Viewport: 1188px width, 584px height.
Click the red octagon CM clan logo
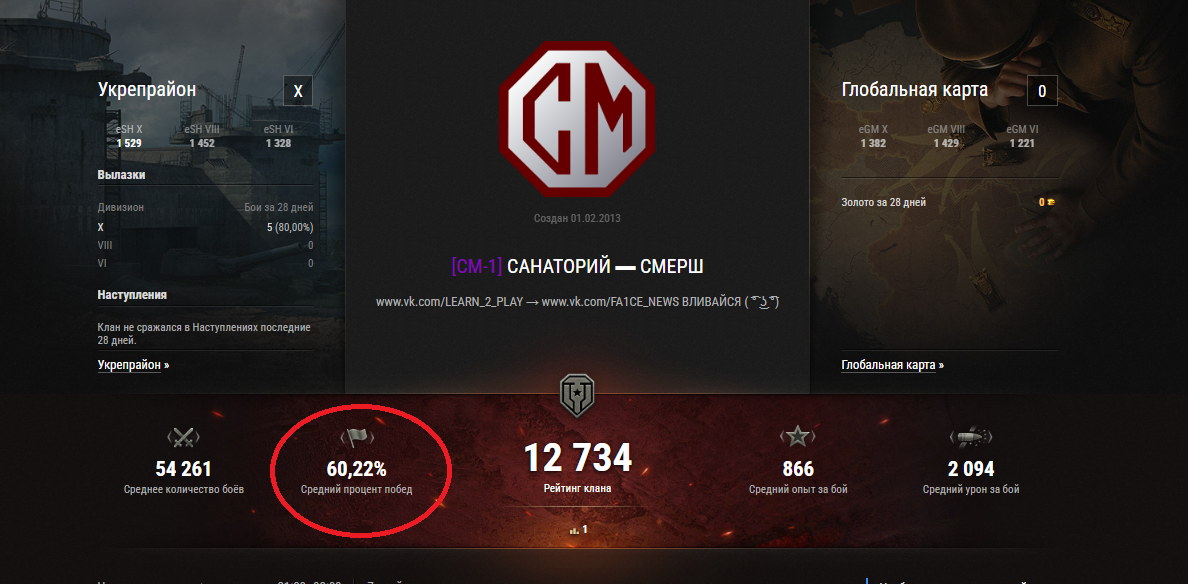577,119
